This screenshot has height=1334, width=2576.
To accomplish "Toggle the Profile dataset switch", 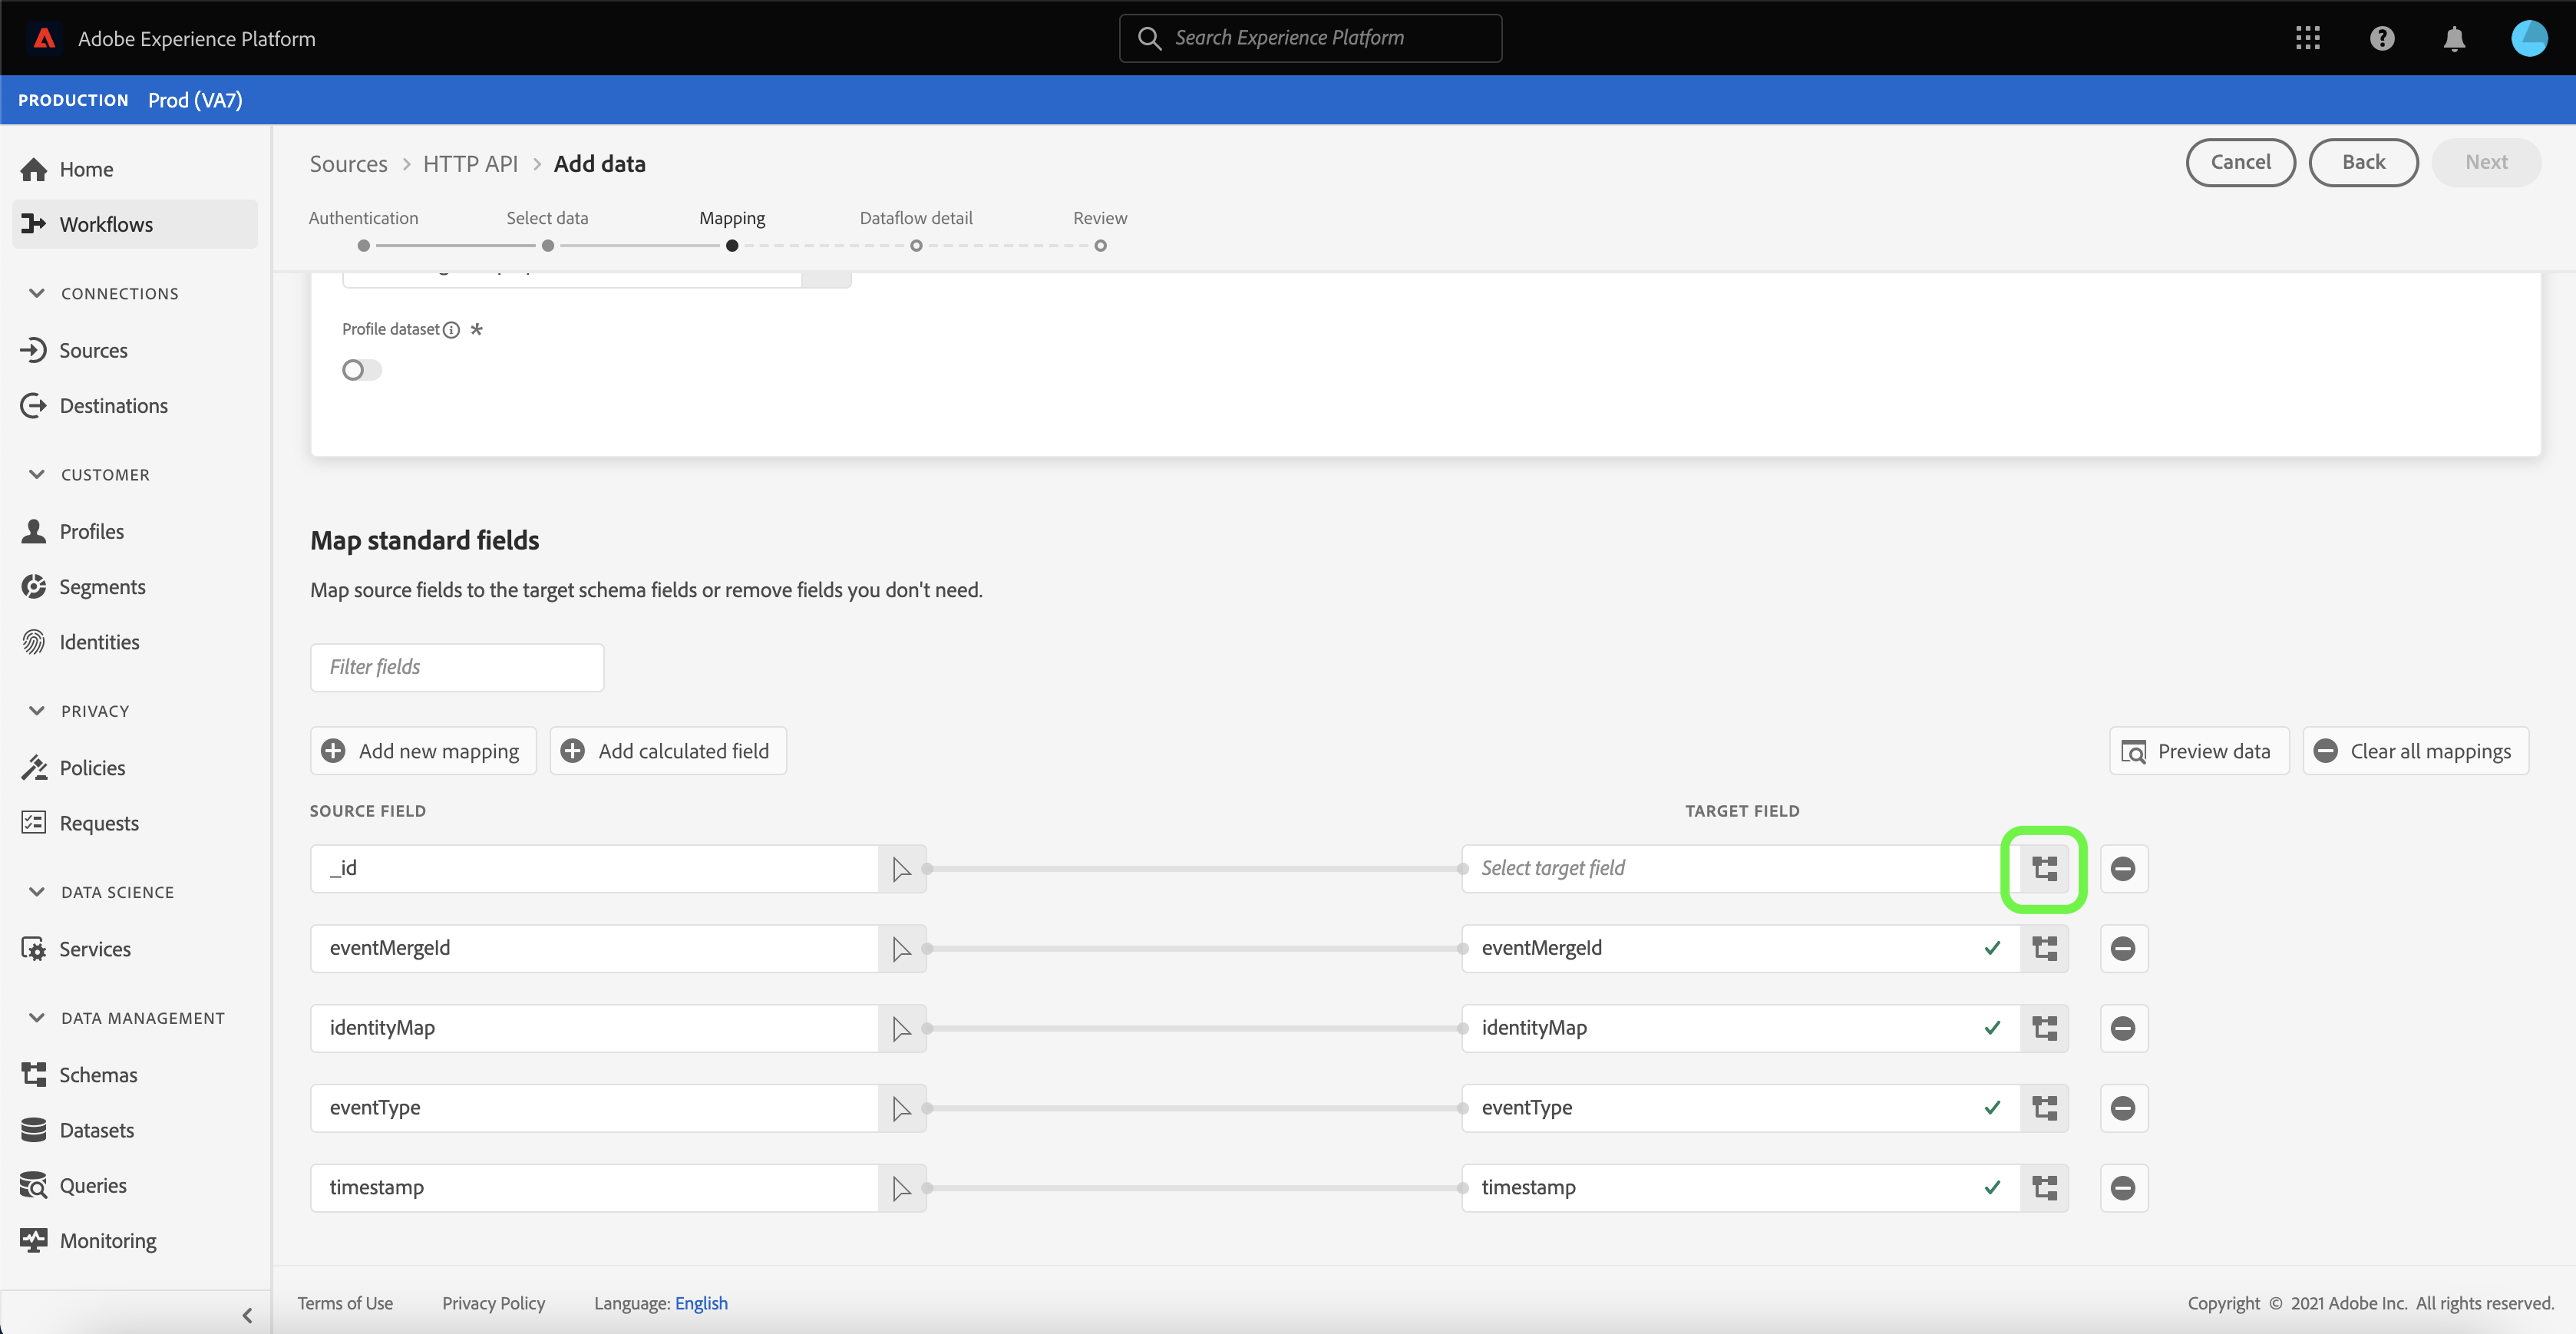I will point(361,370).
